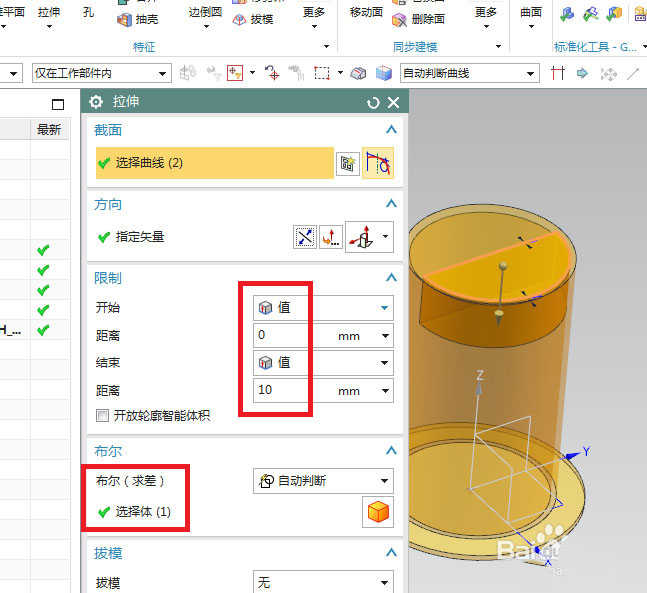
Task: Open 更多 menu in the 特征 group
Action: (314, 17)
